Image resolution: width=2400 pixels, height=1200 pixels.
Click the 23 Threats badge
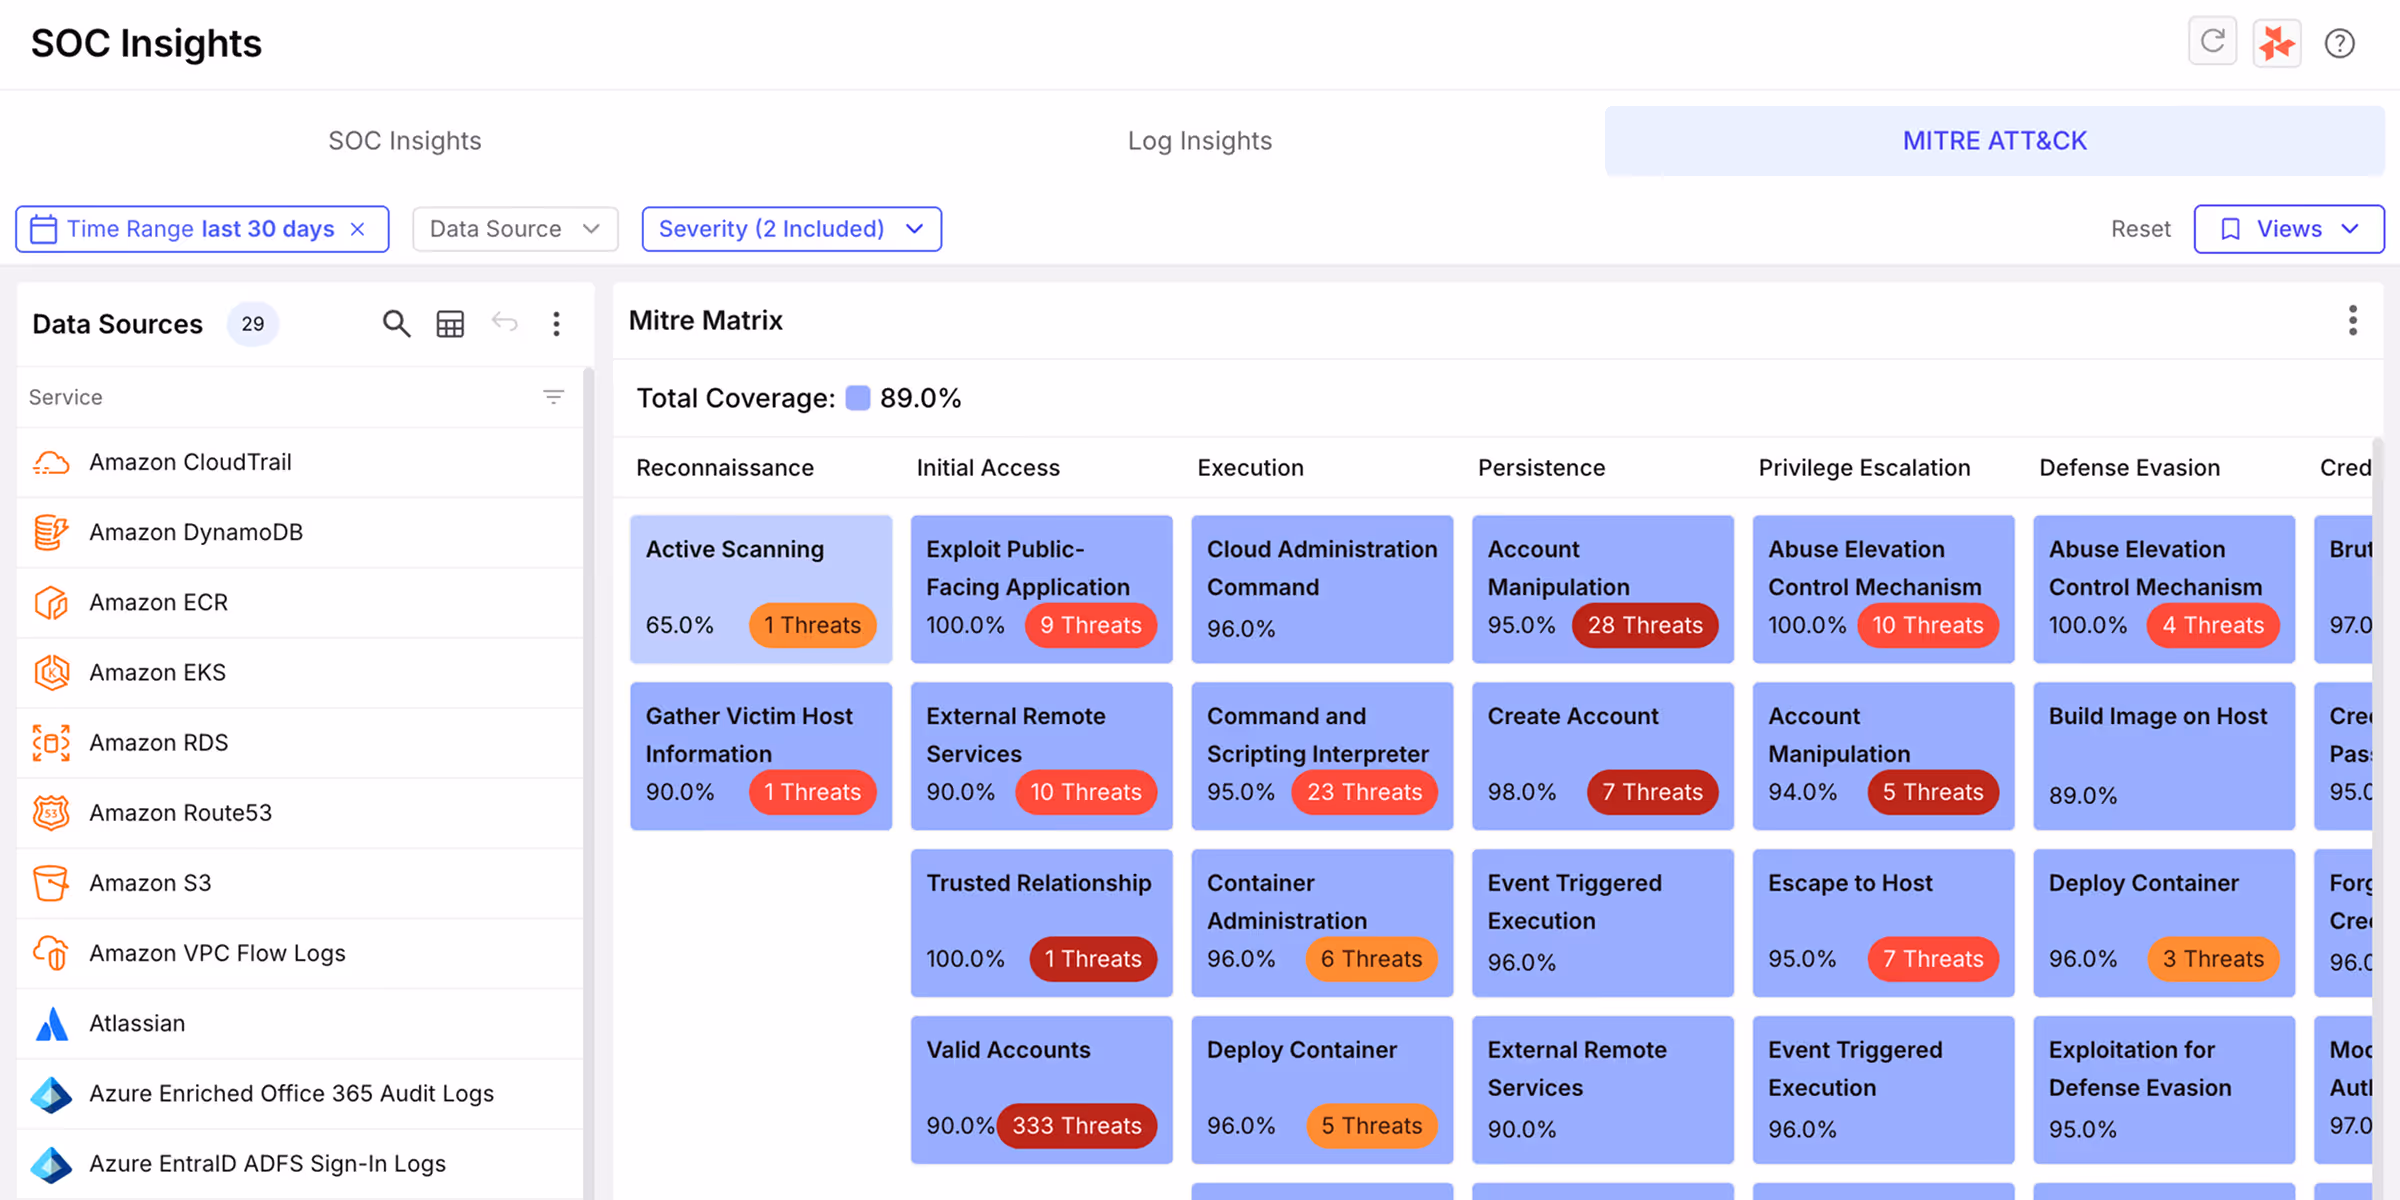point(1364,792)
